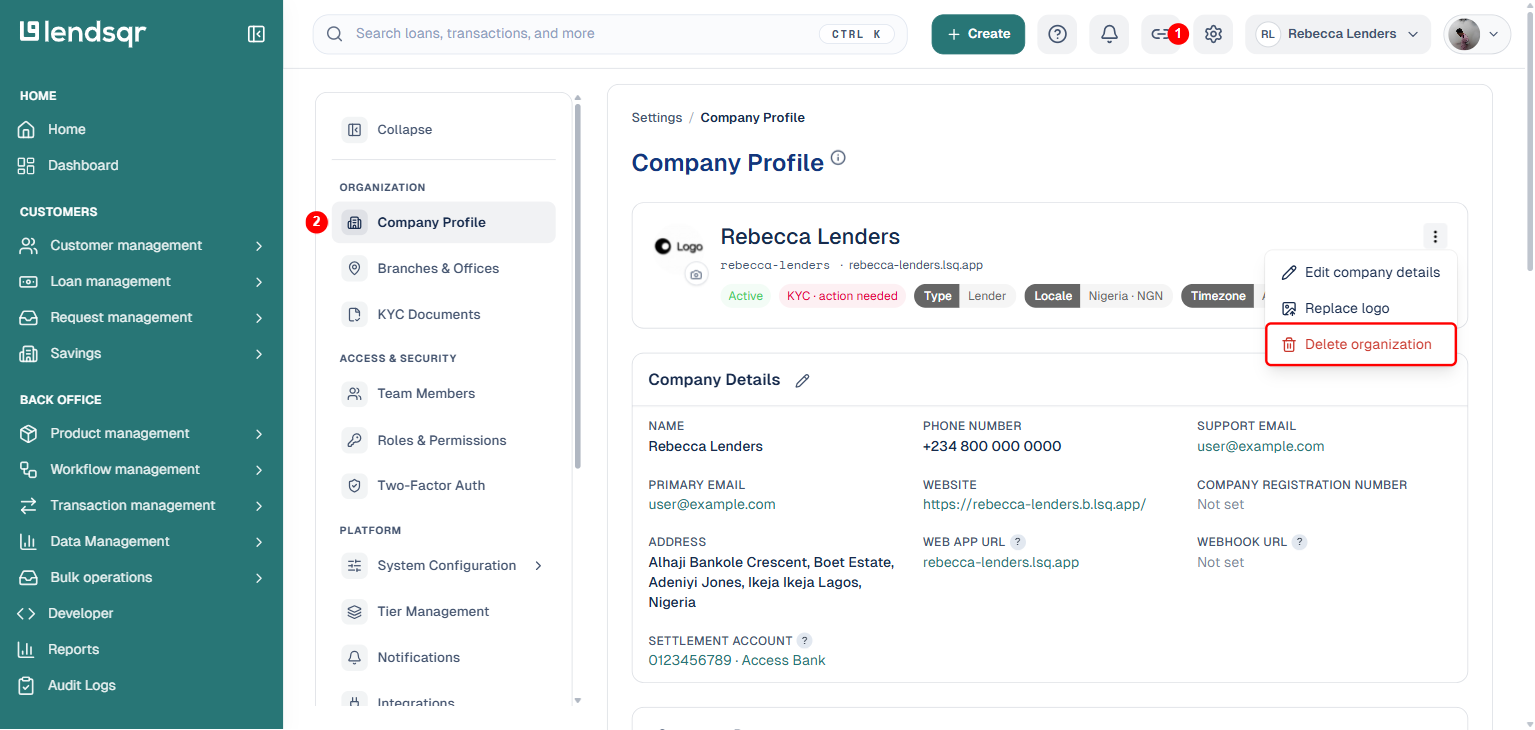
Task: Expand Transaction management submenu
Action: click(x=141, y=506)
